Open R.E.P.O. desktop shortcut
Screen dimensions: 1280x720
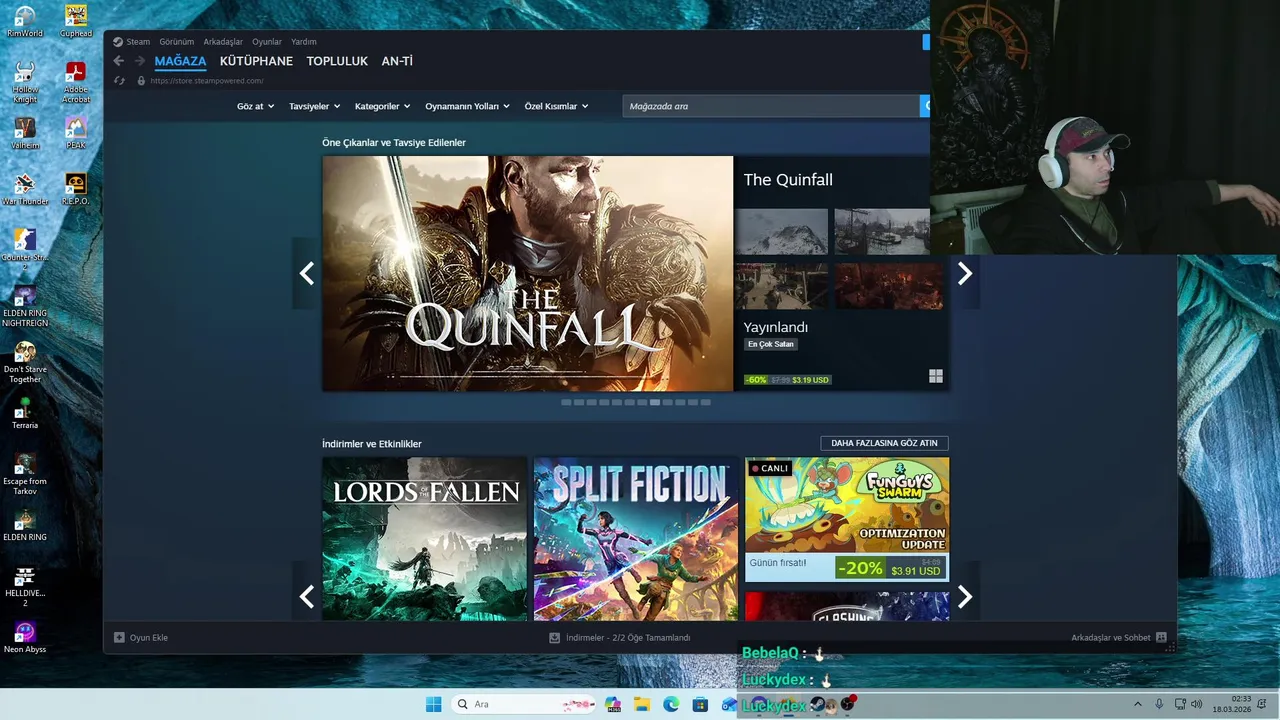76,189
